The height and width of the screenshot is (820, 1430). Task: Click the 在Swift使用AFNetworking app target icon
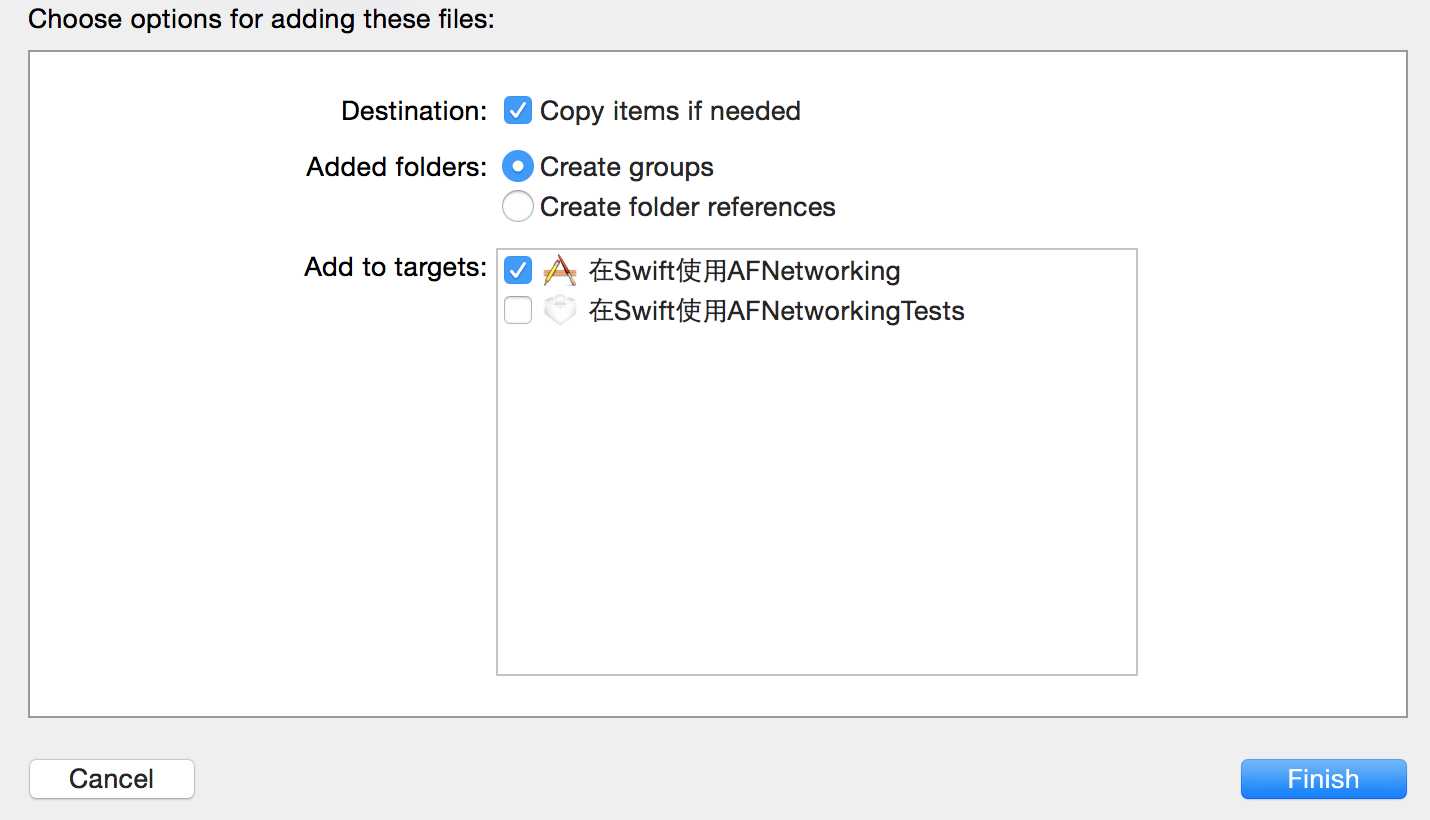[x=560, y=270]
